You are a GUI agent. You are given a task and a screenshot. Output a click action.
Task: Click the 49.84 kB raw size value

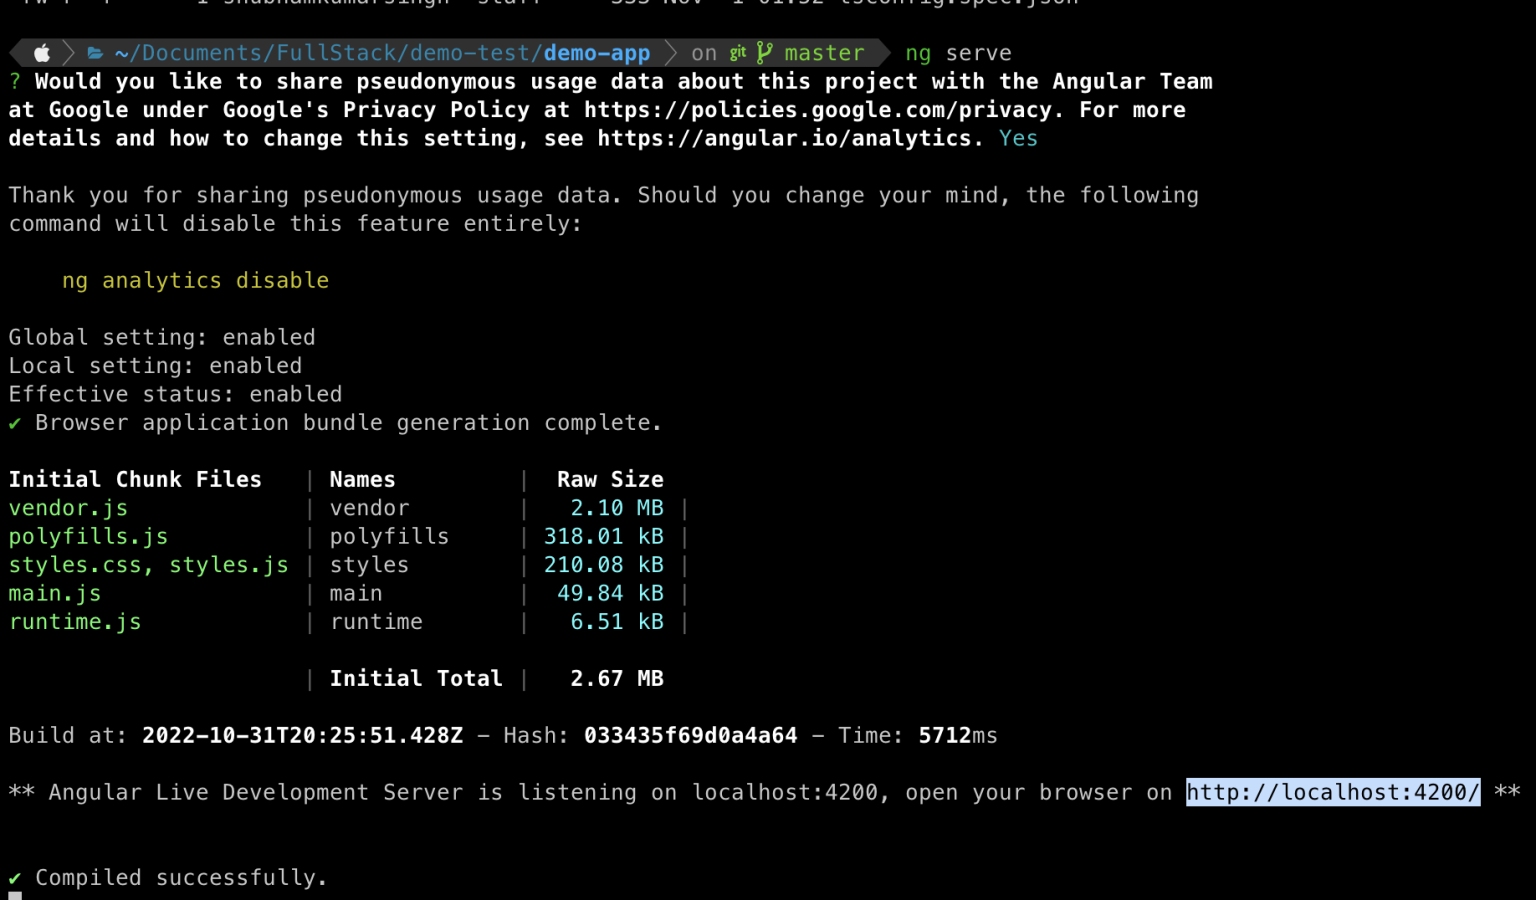(x=610, y=594)
